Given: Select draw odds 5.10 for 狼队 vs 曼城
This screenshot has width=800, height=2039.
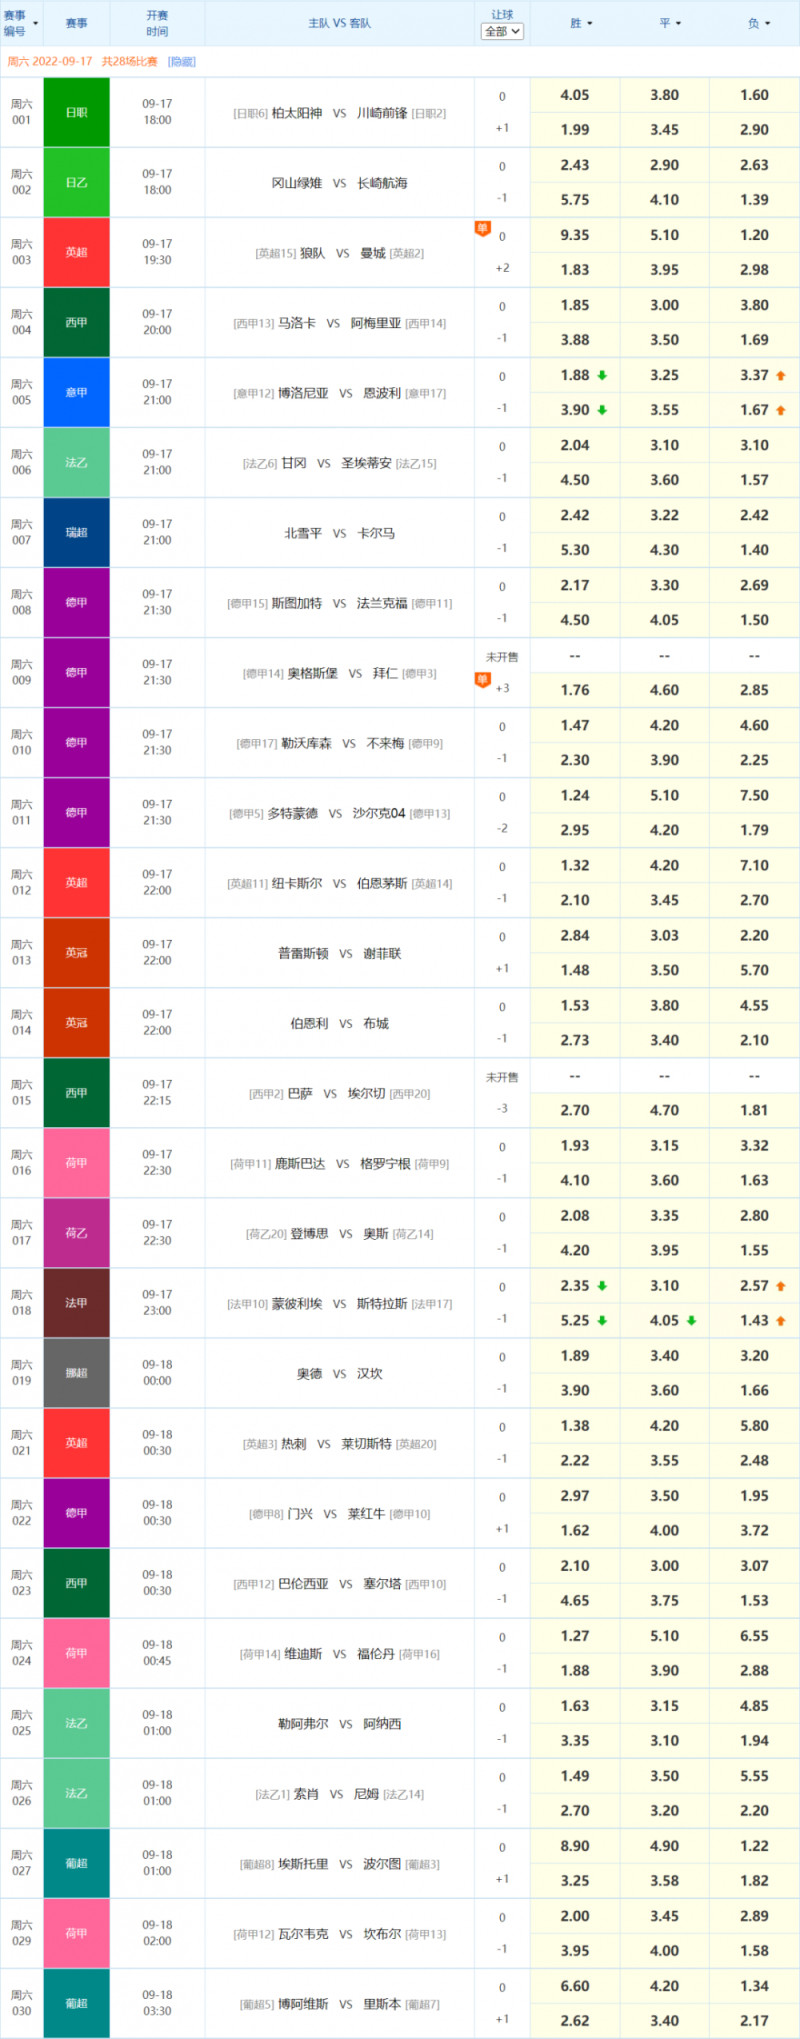Looking at the screenshot, I should click(664, 236).
